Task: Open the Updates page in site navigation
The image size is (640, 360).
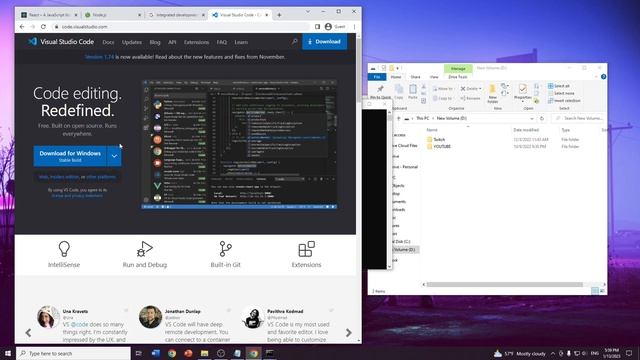Action: 131,42
